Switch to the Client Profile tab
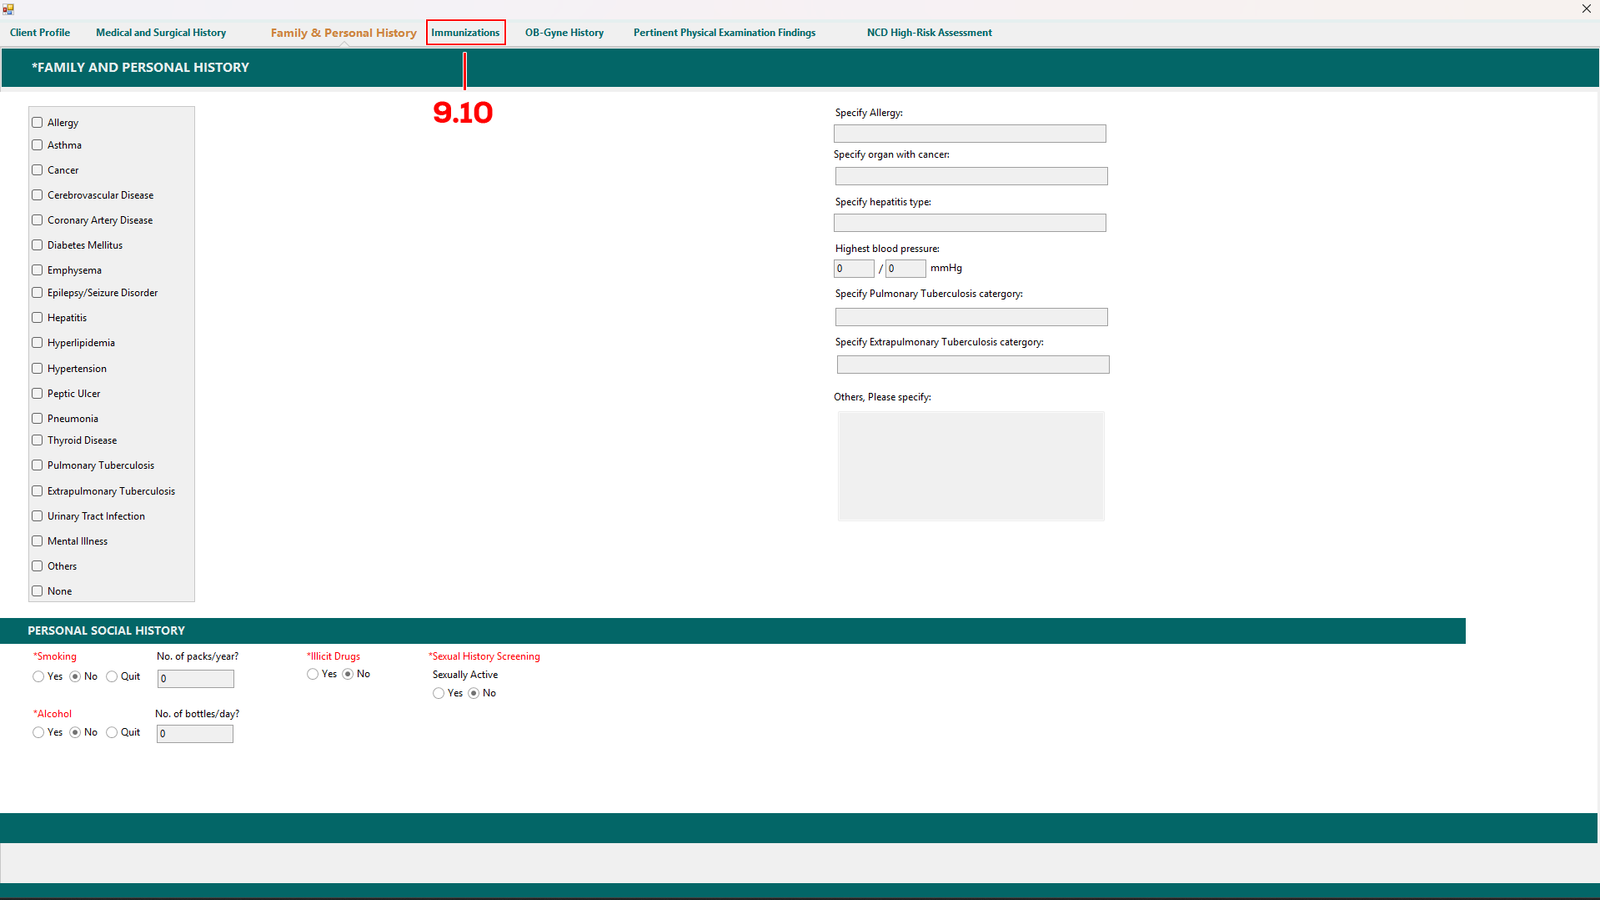 tap(40, 33)
